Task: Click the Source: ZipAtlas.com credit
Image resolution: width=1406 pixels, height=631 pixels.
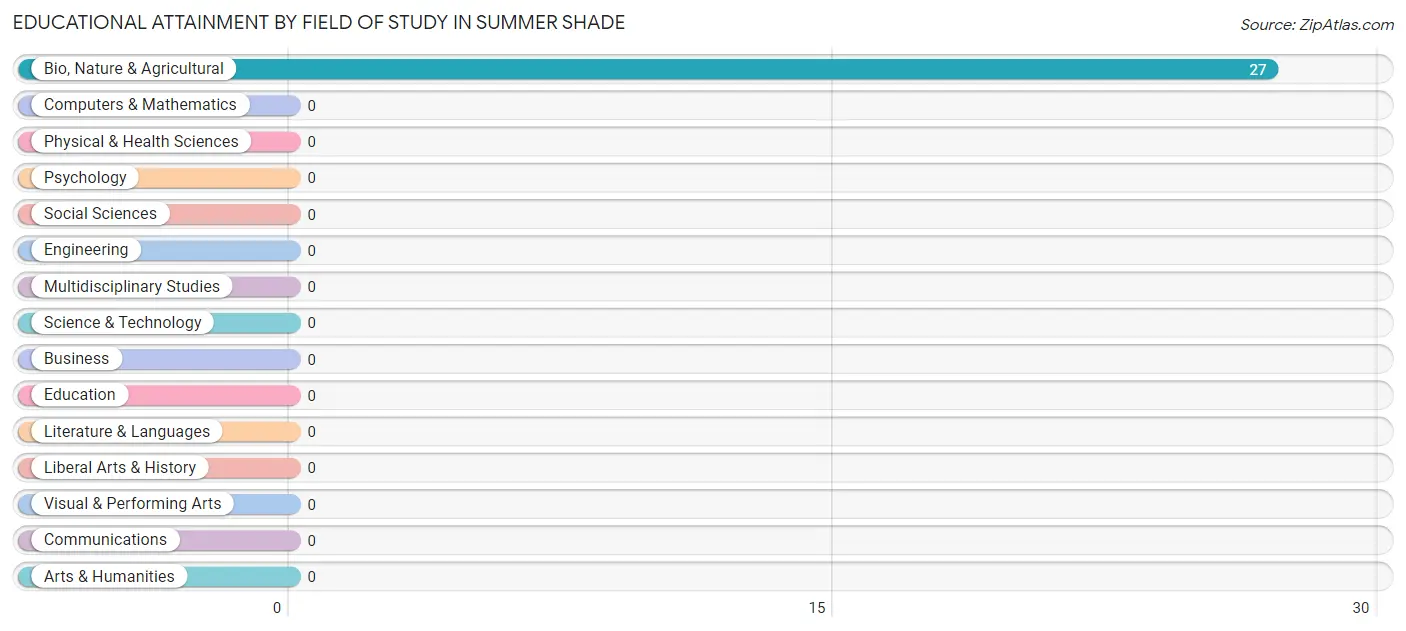Action: pos(1317,25)
